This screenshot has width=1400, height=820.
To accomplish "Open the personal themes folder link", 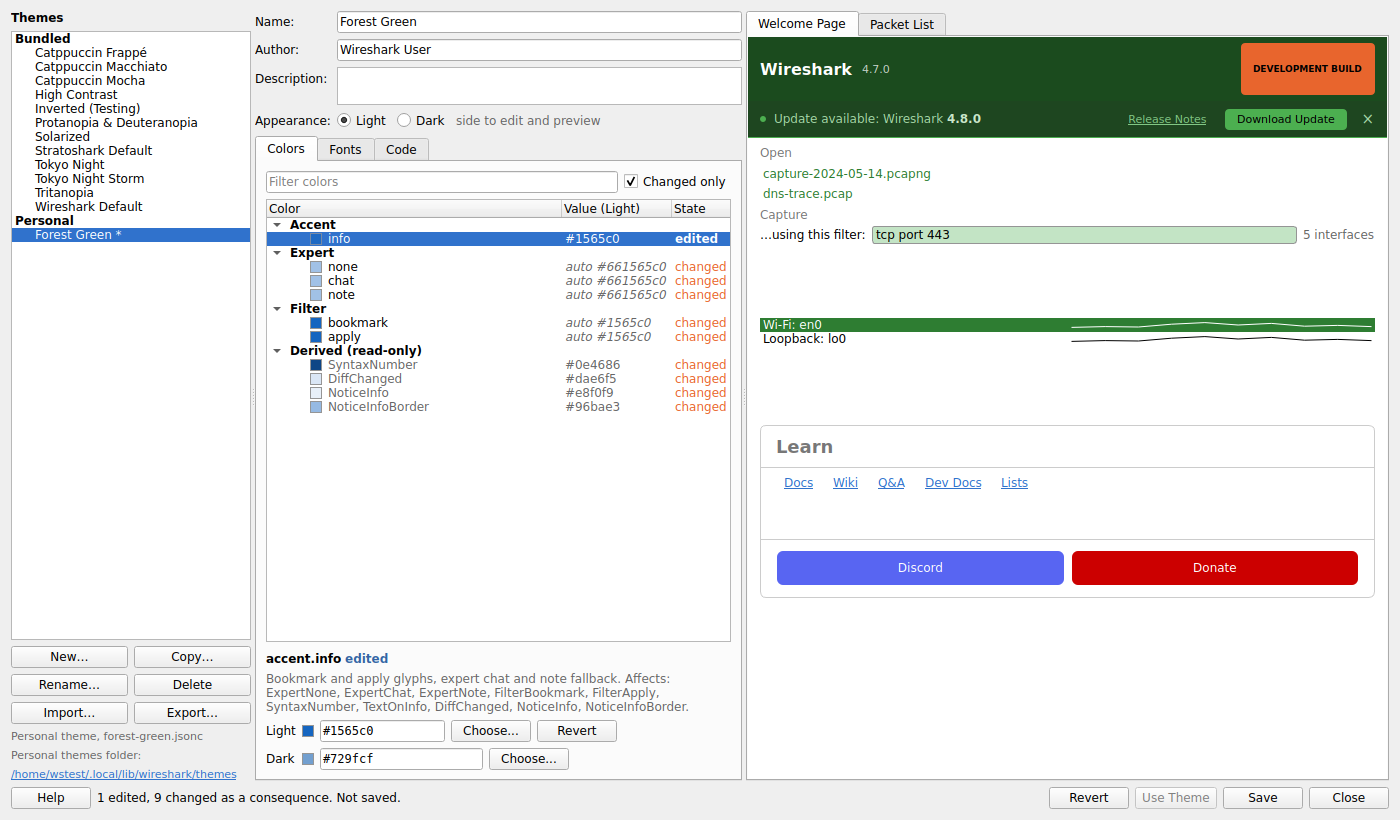I will coord(124,774).
